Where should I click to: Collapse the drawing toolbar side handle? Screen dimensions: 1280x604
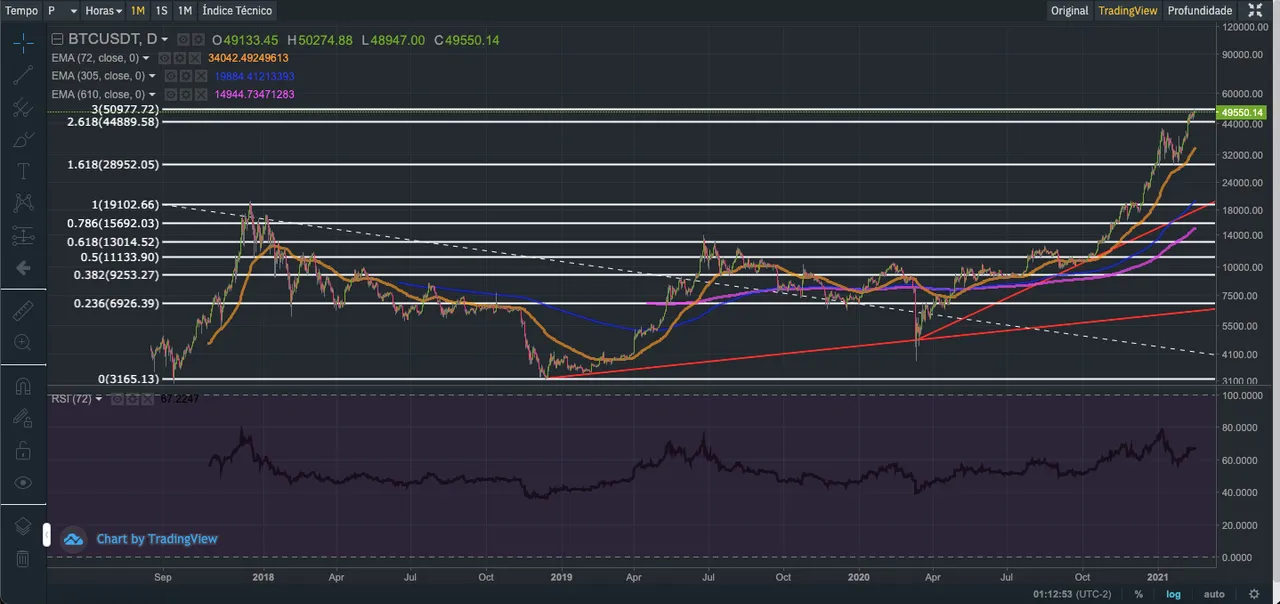[x=46, y=536]
